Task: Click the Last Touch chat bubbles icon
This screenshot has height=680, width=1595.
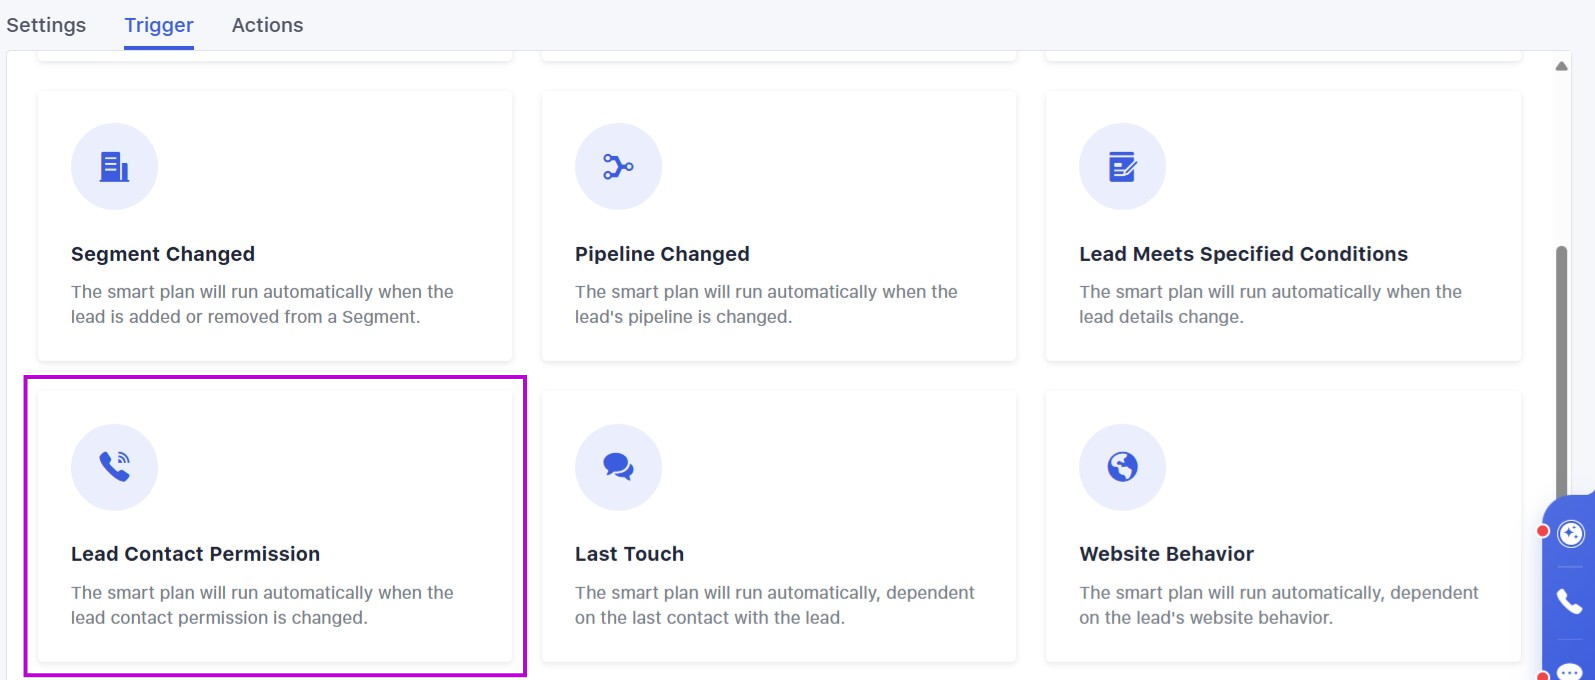Action: [x=618, y=467]
